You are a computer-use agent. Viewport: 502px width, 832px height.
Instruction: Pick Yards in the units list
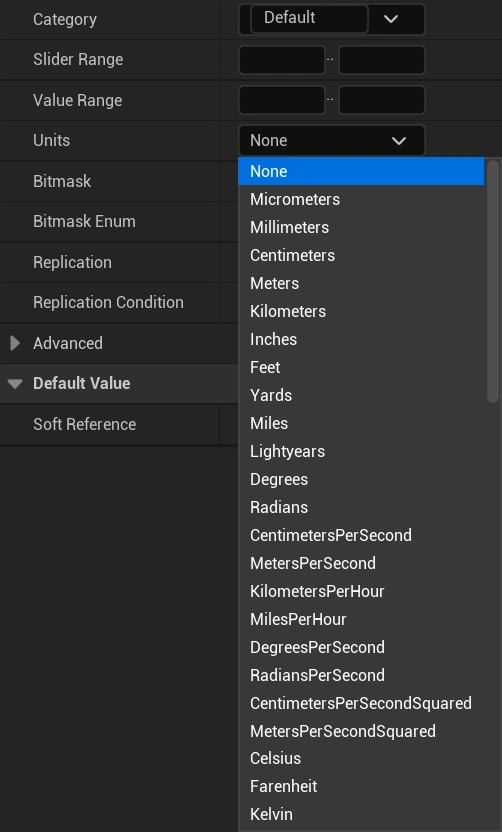(361, 395)
